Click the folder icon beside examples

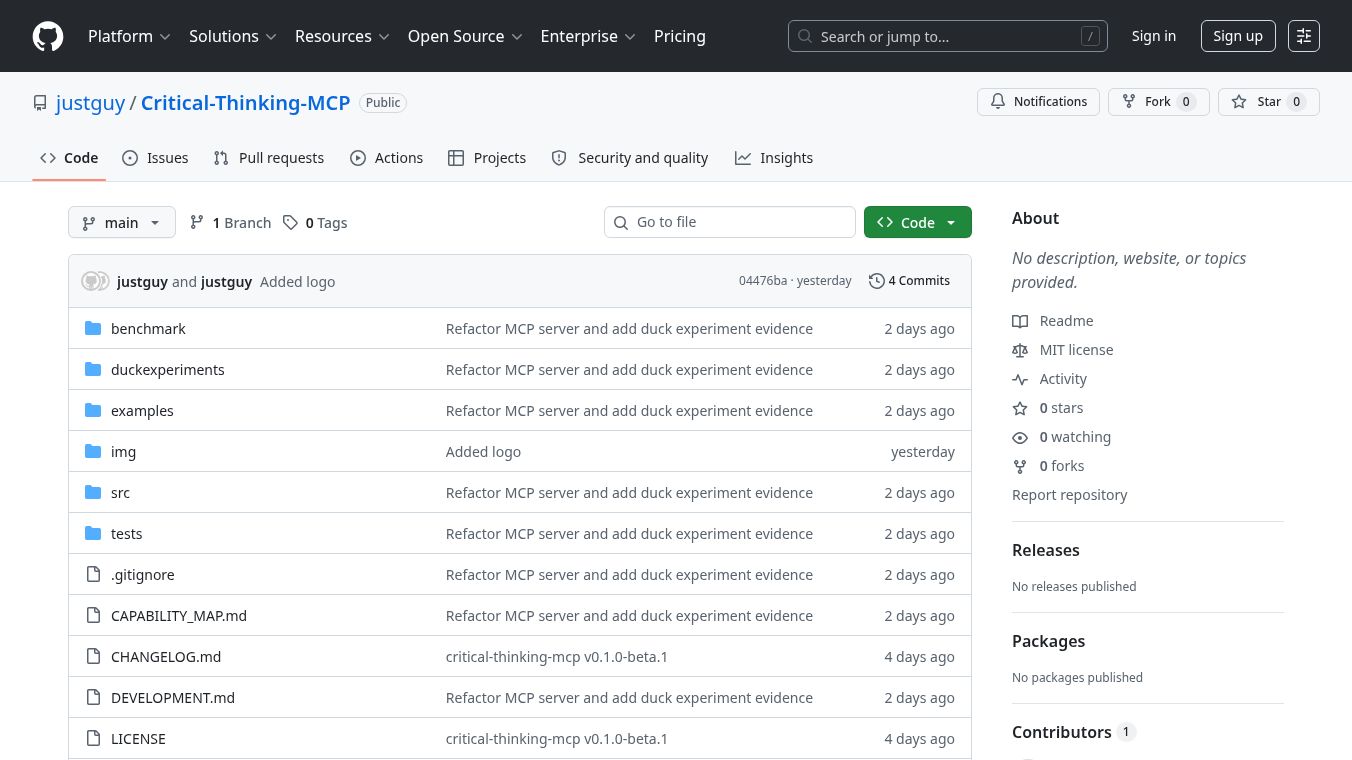pyautogui.click(x=93, y=410)
